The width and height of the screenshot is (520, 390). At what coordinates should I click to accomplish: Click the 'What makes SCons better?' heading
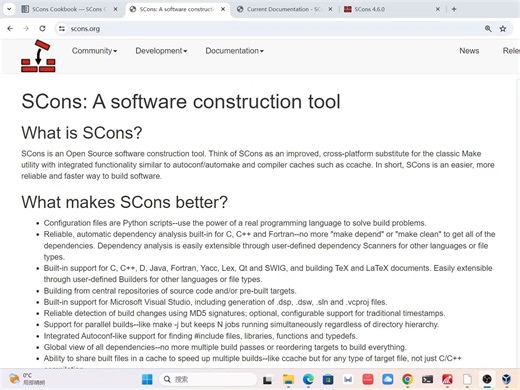pos(124,202)
